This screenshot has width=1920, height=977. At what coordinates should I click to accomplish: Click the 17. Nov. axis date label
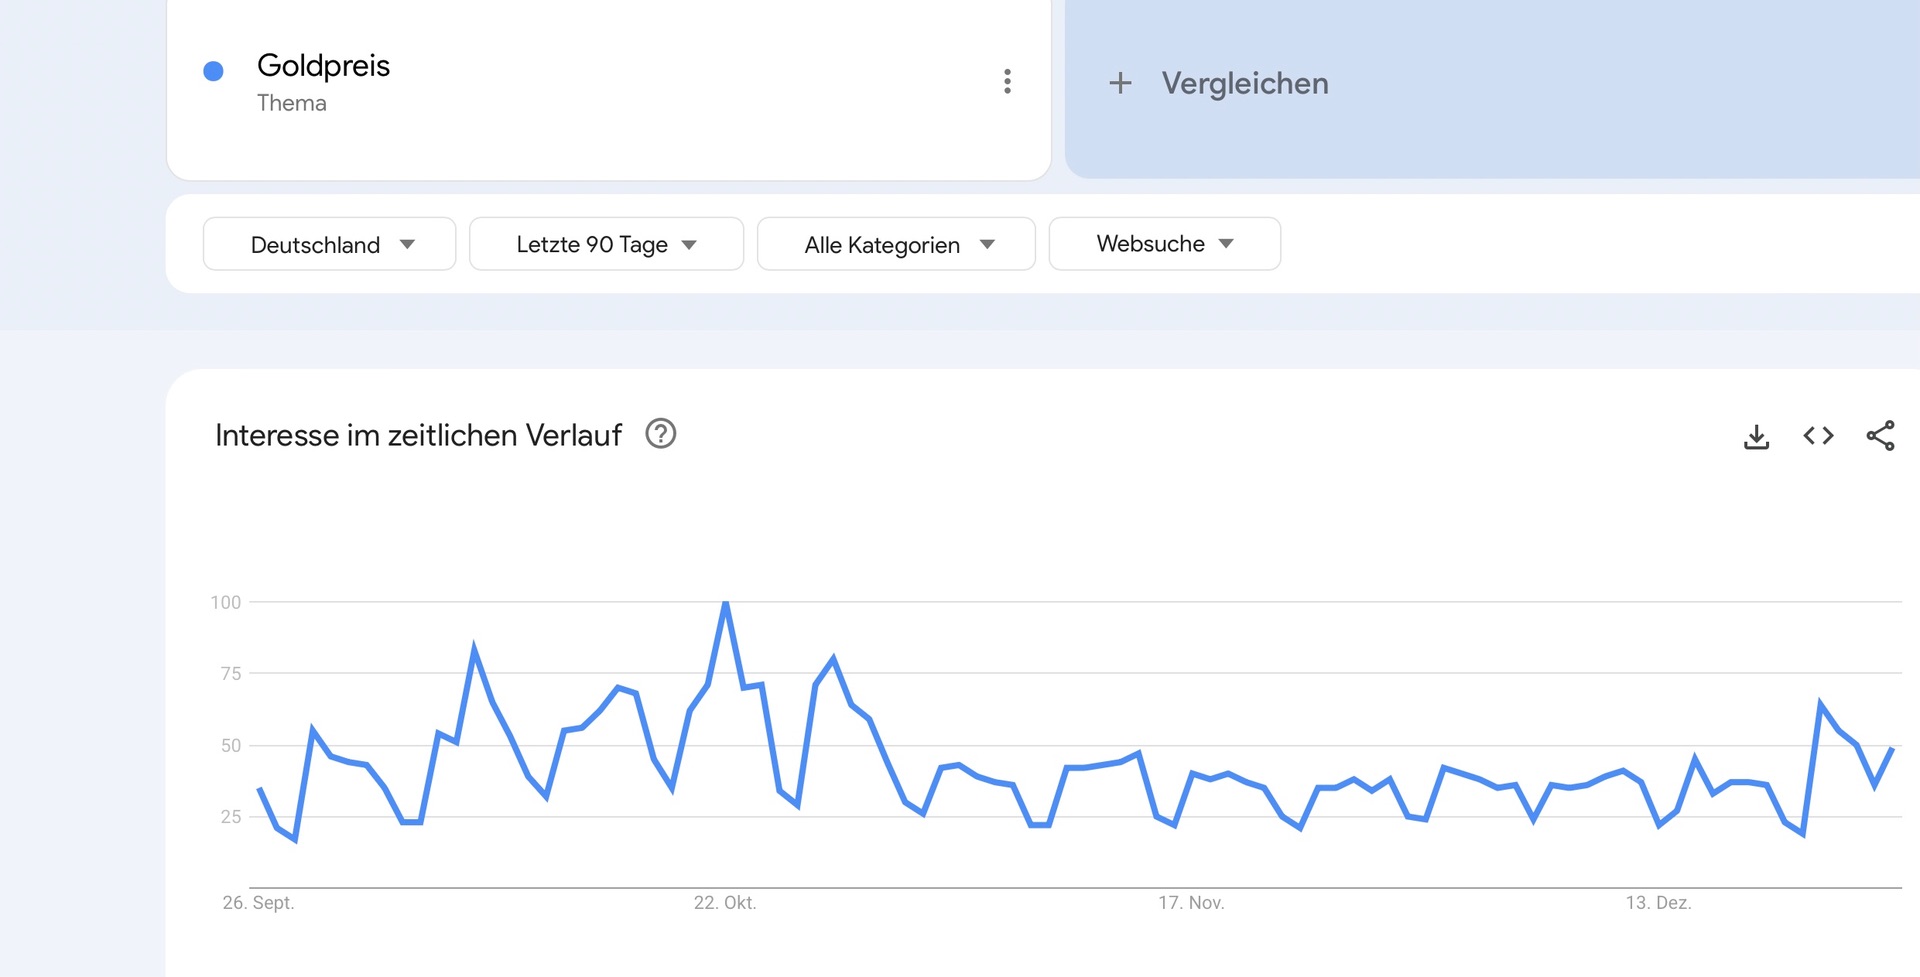click(x=1191, y=902)
